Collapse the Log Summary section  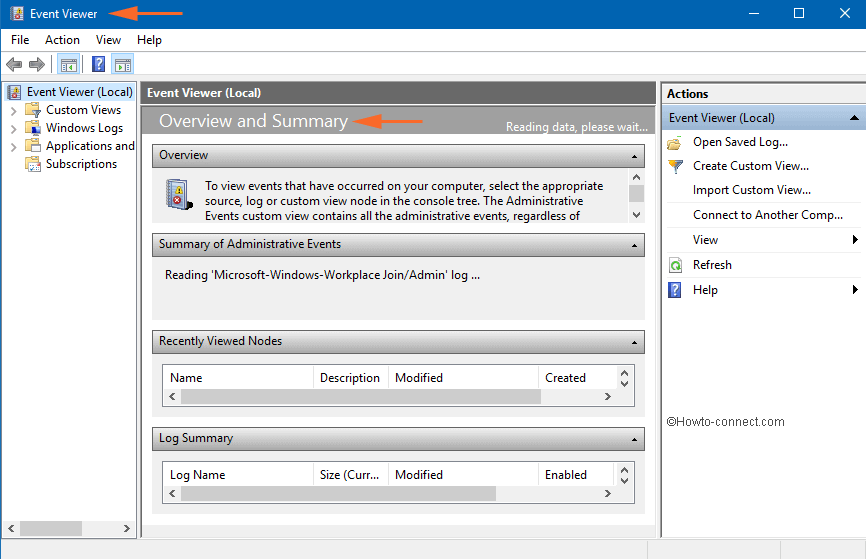(634, 440)
